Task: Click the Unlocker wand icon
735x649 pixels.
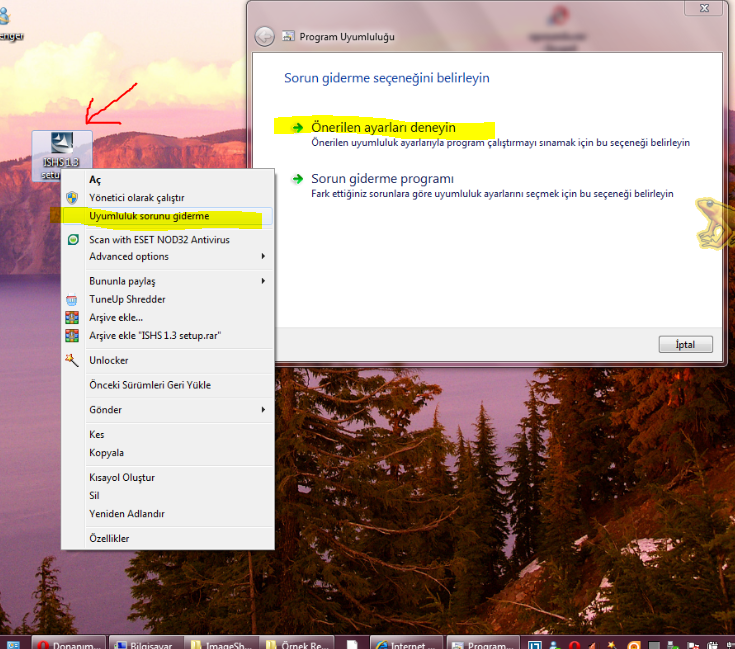Action: 72,360
